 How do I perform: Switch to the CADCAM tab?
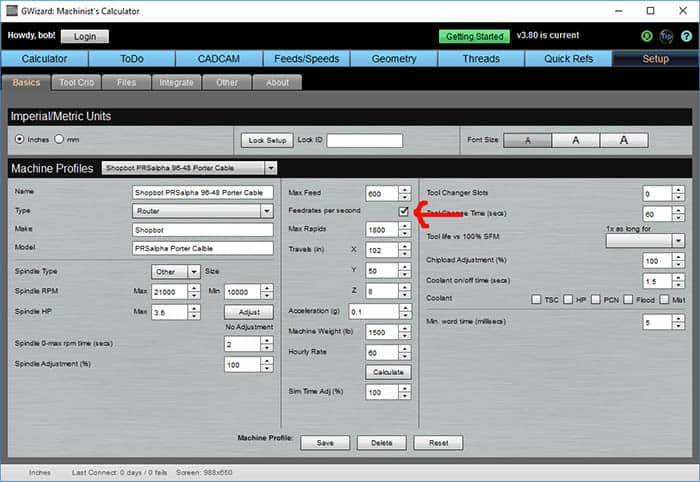tap(219, 59)
